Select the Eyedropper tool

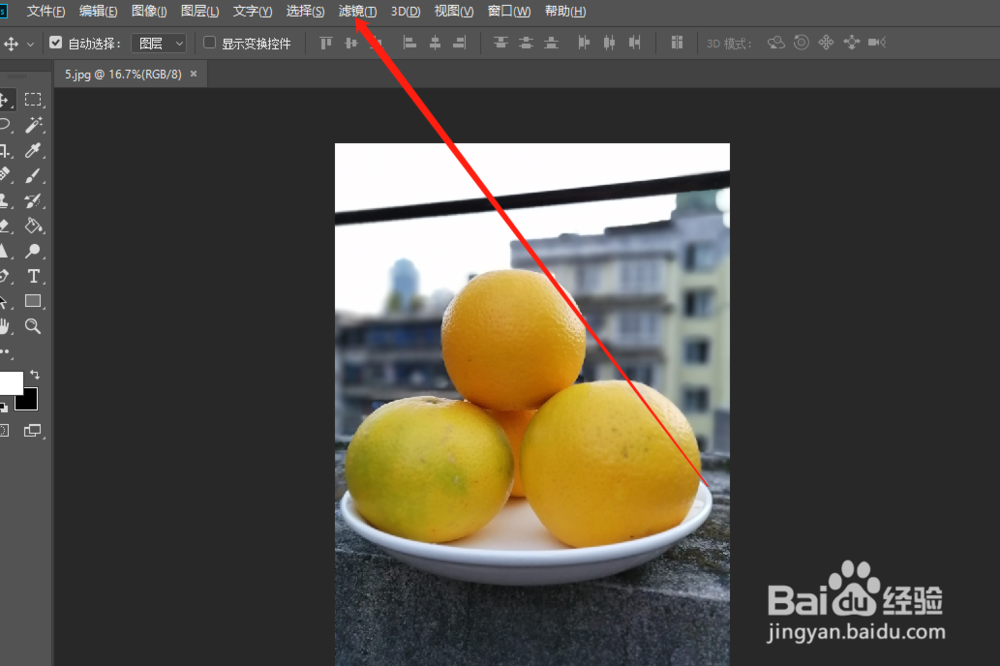pos(33,150)
